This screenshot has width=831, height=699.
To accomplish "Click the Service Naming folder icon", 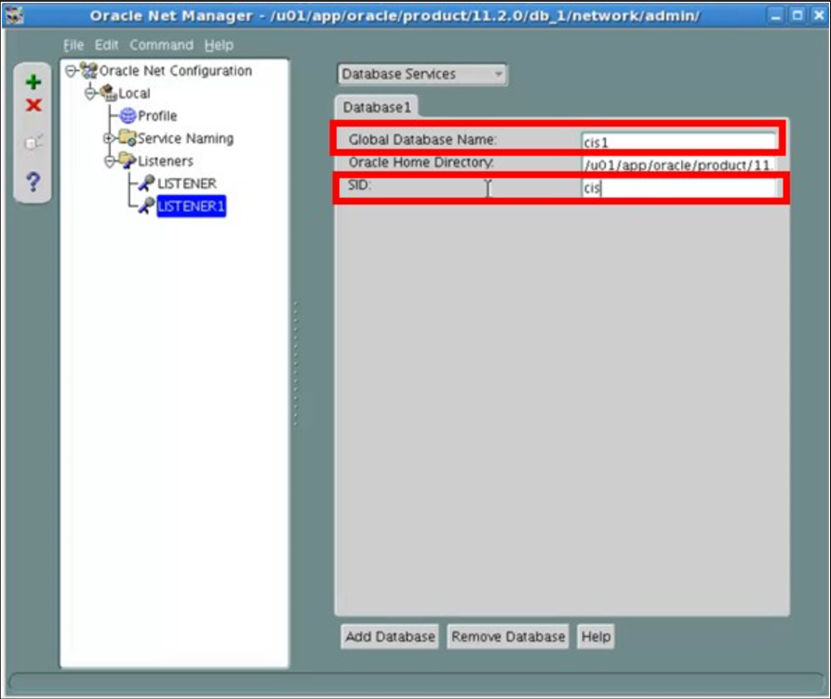I will tap(128, 138).
